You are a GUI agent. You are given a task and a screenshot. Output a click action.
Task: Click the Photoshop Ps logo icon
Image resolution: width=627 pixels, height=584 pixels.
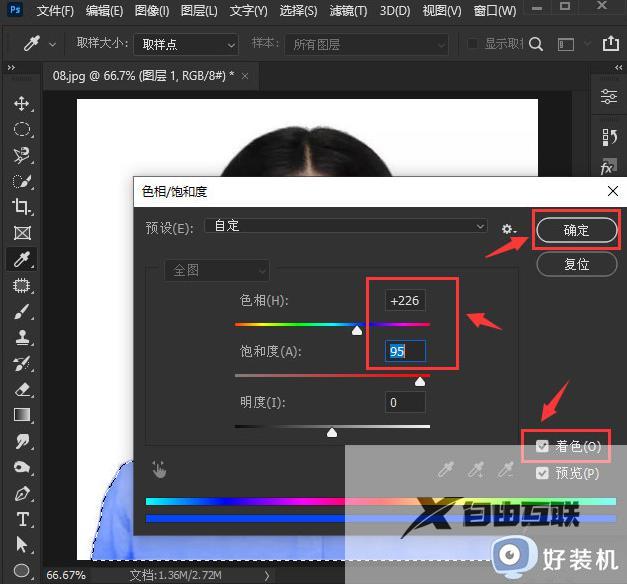pos(15,9)
